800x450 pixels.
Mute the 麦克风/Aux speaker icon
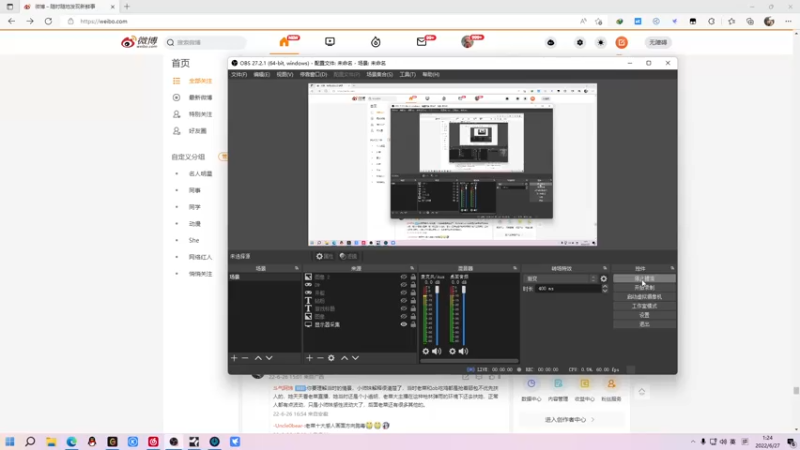coord(437,351)
